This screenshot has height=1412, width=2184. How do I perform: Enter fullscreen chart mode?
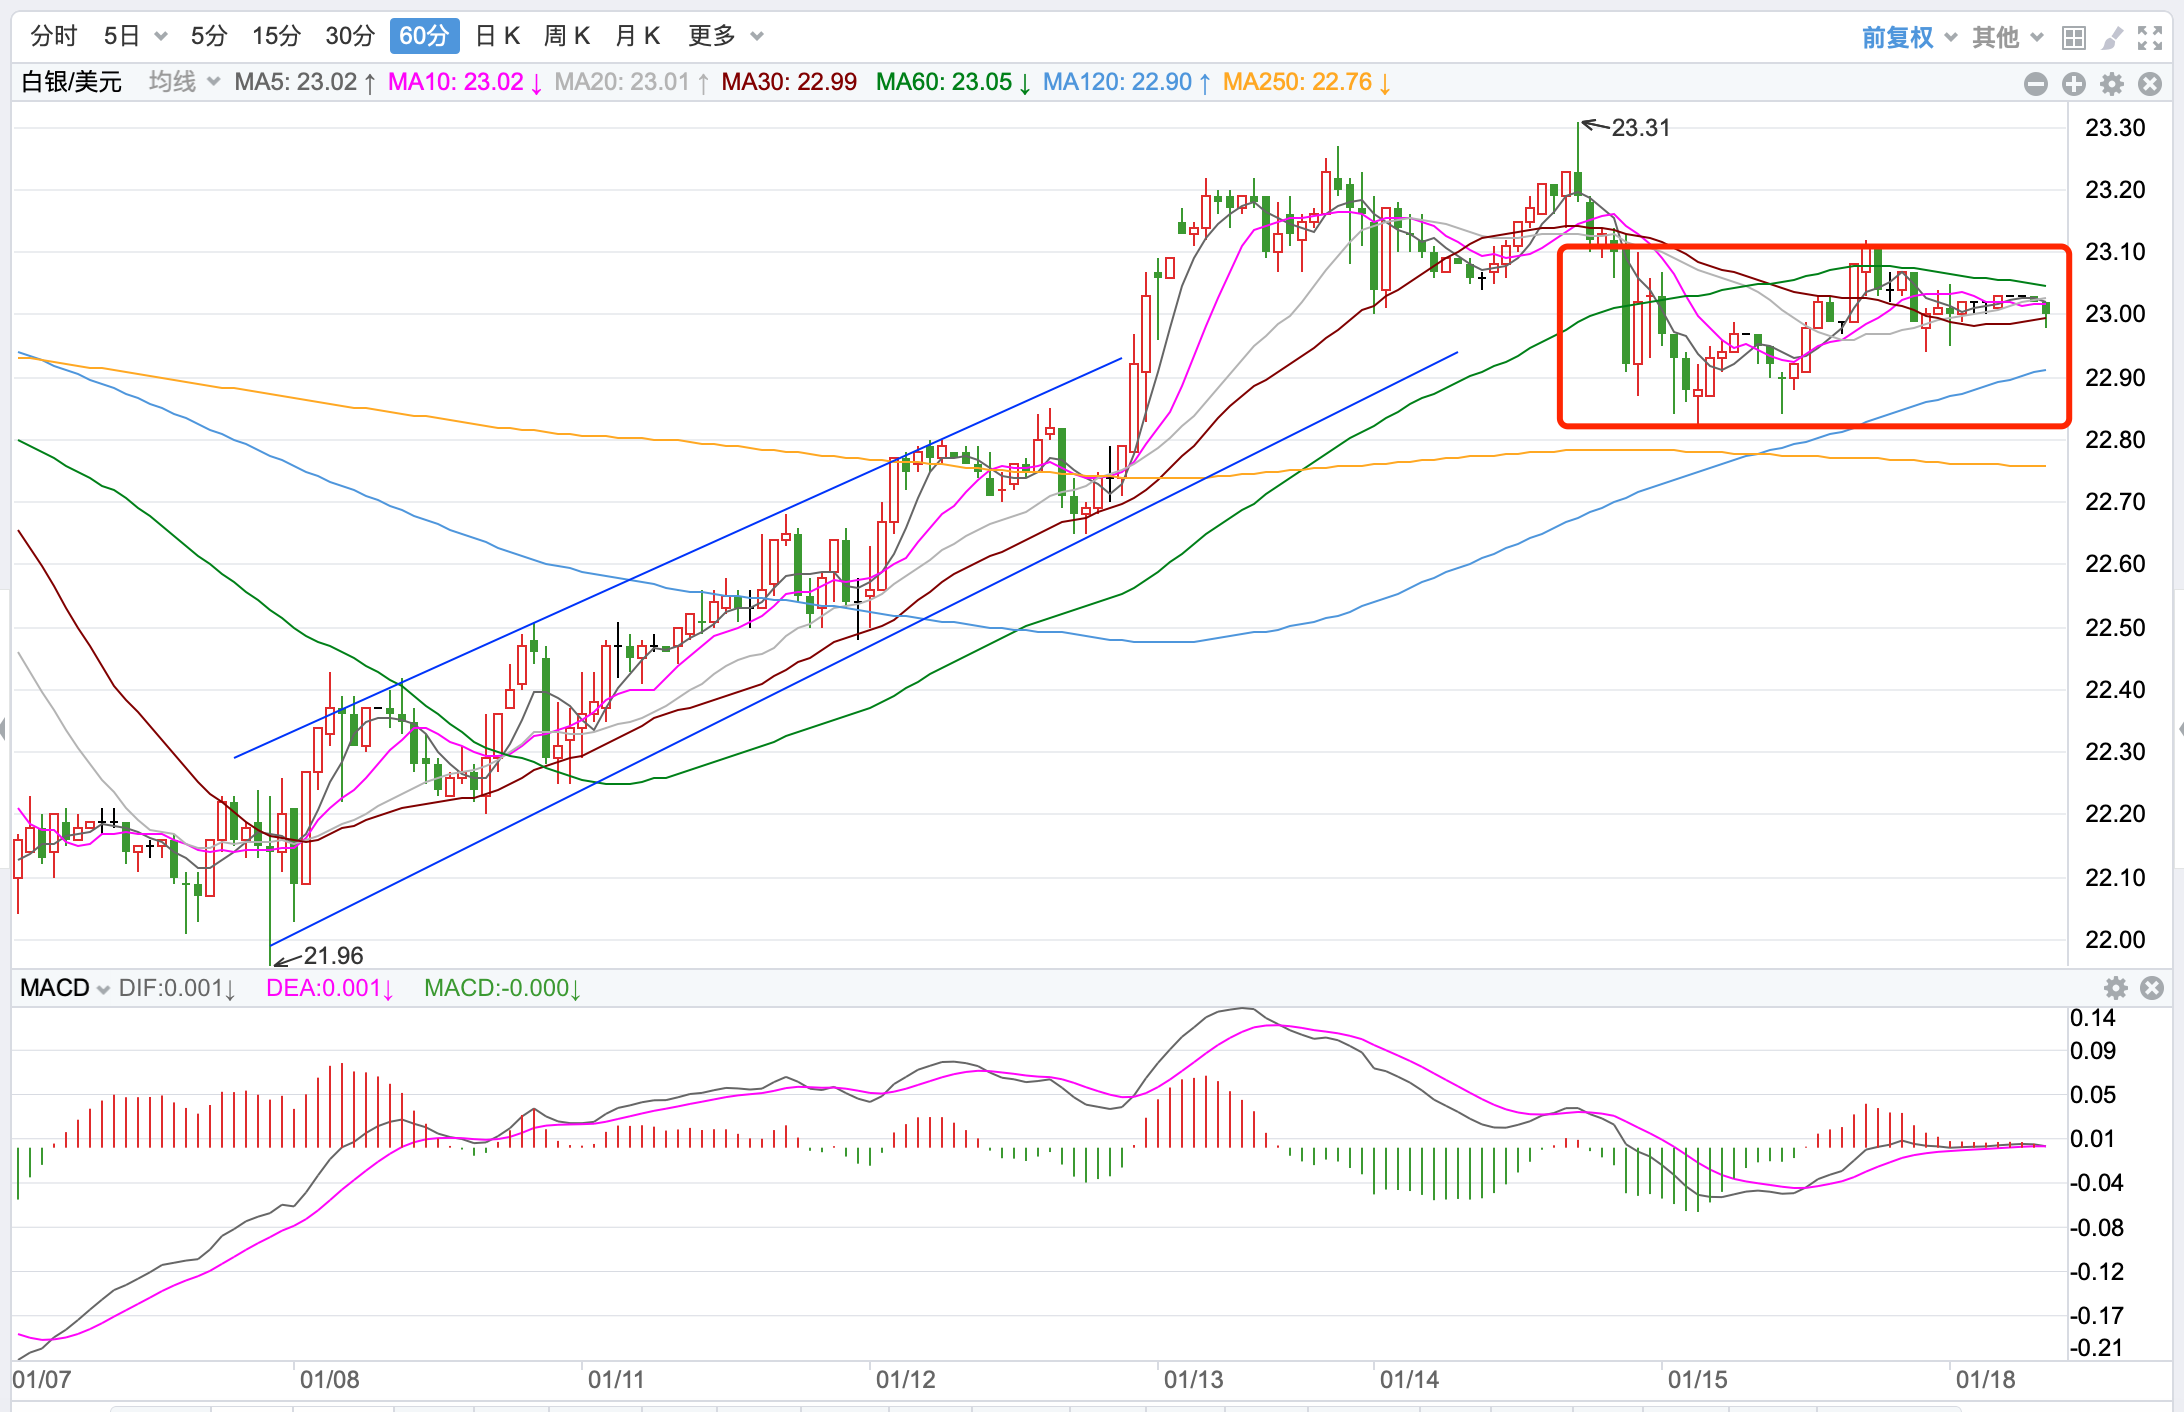tap(2150, 38)
